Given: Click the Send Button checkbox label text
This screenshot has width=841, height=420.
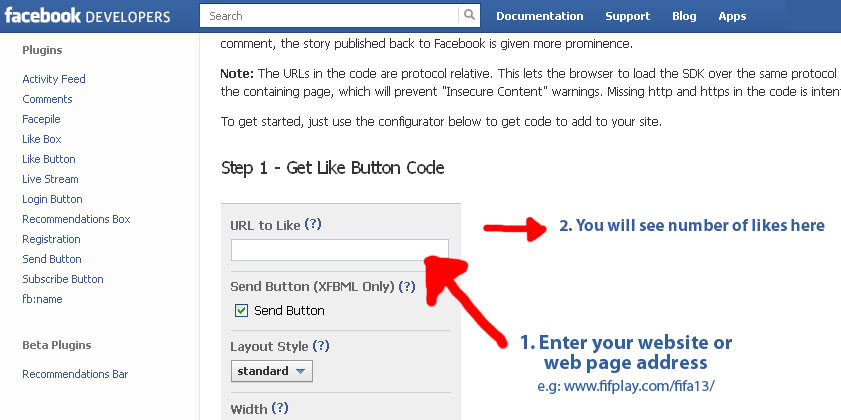Looking at the screenshot, I should 289,311.
